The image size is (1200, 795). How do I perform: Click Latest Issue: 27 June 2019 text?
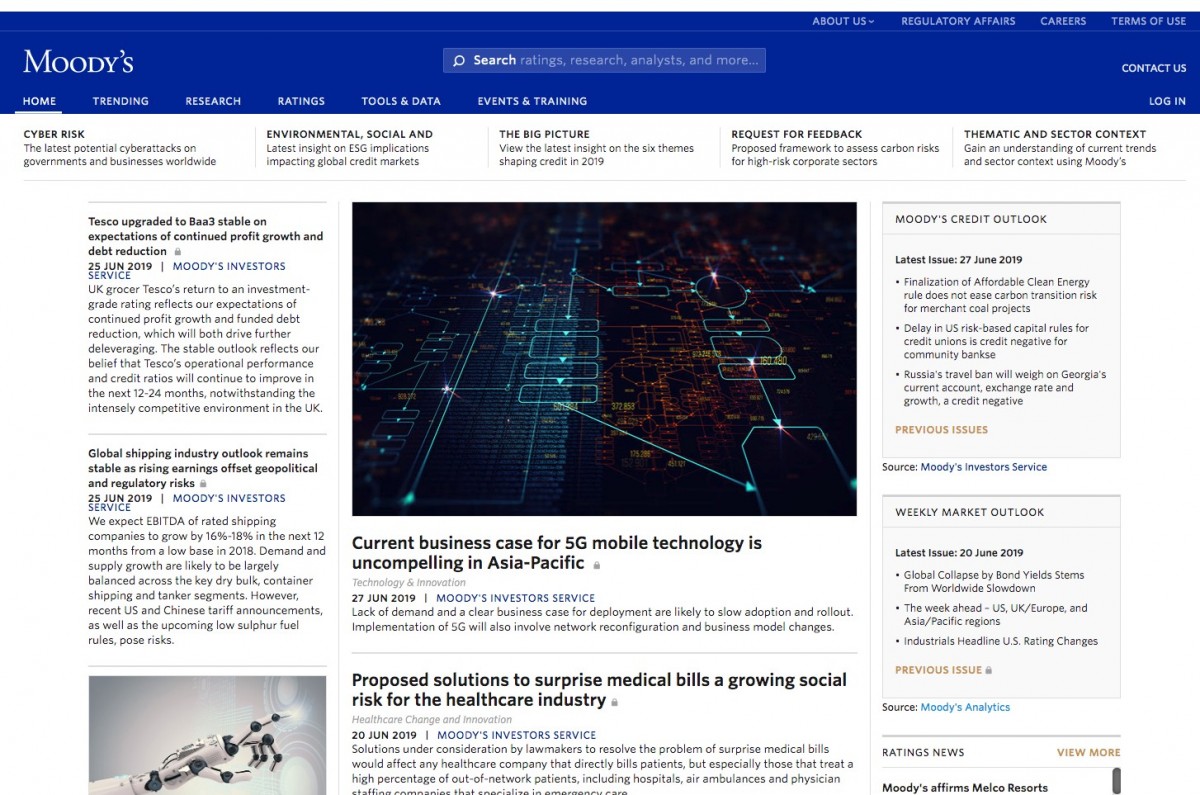[x=958, y=260]
